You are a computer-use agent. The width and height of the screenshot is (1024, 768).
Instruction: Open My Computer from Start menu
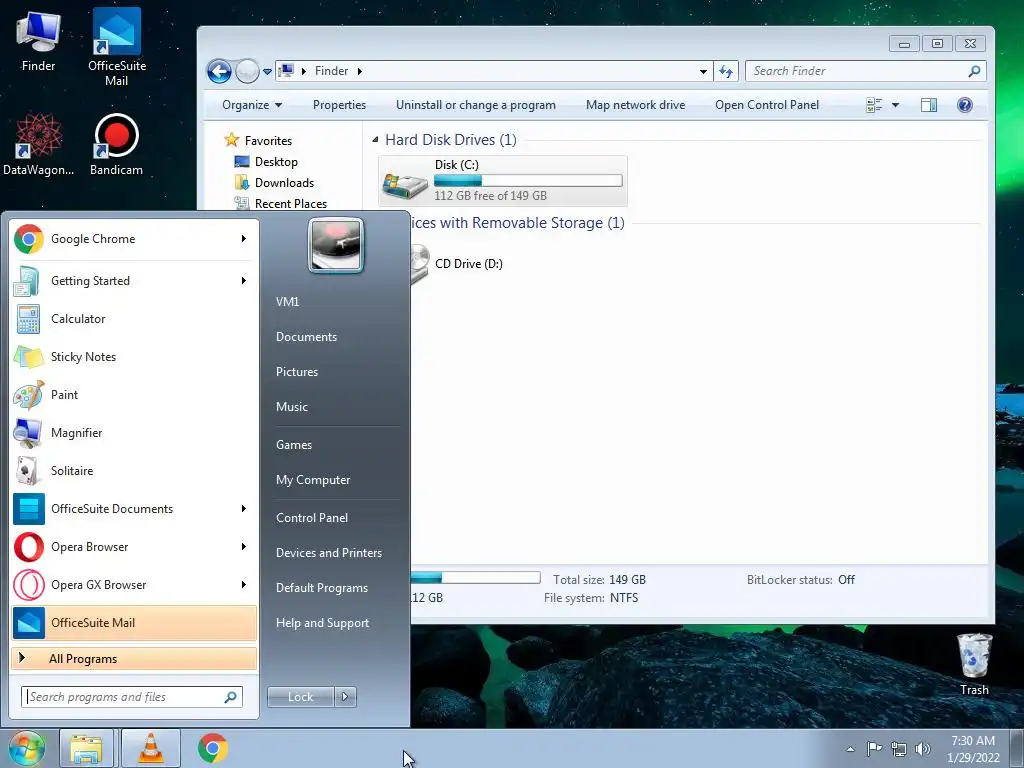(313, 480)
